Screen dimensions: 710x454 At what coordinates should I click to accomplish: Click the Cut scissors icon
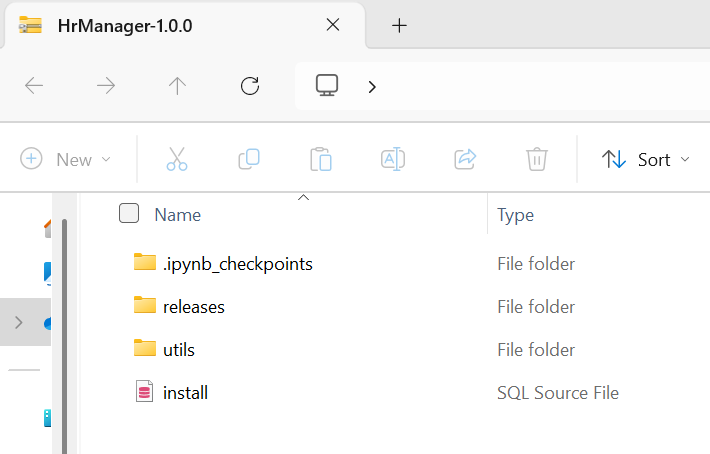pos(177,159)
